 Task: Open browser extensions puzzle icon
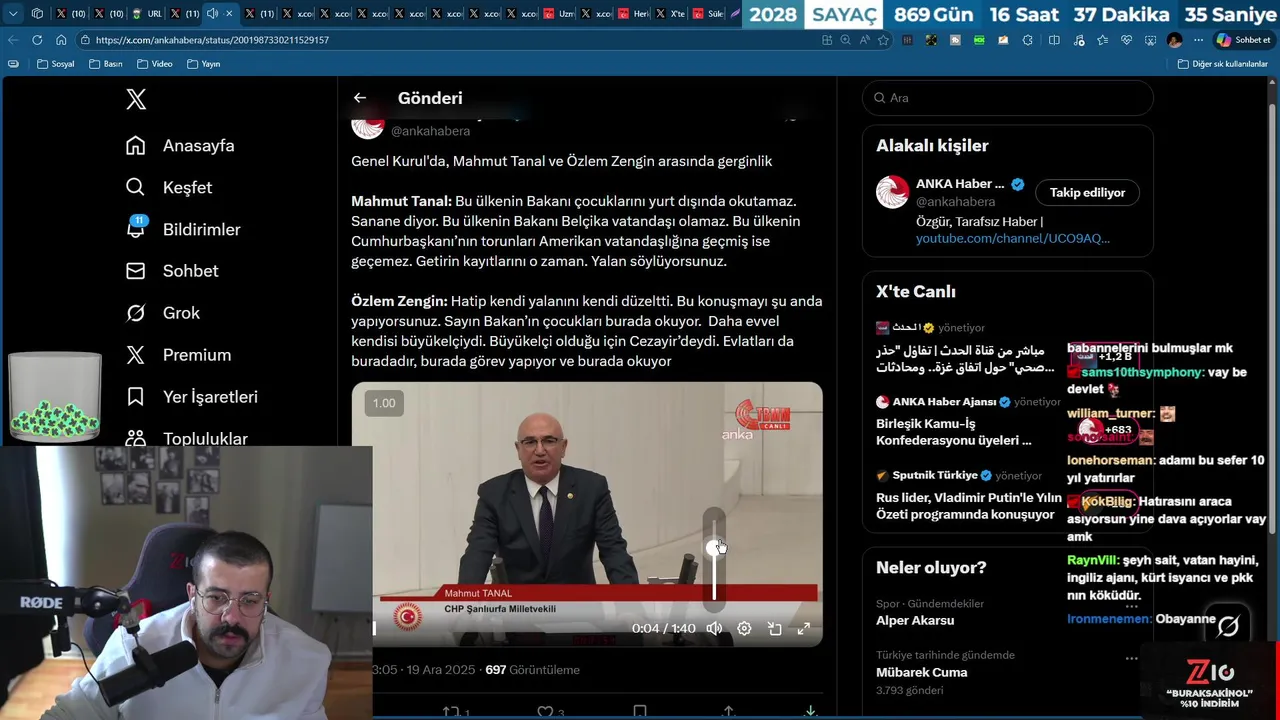[x=1027, y=40]
